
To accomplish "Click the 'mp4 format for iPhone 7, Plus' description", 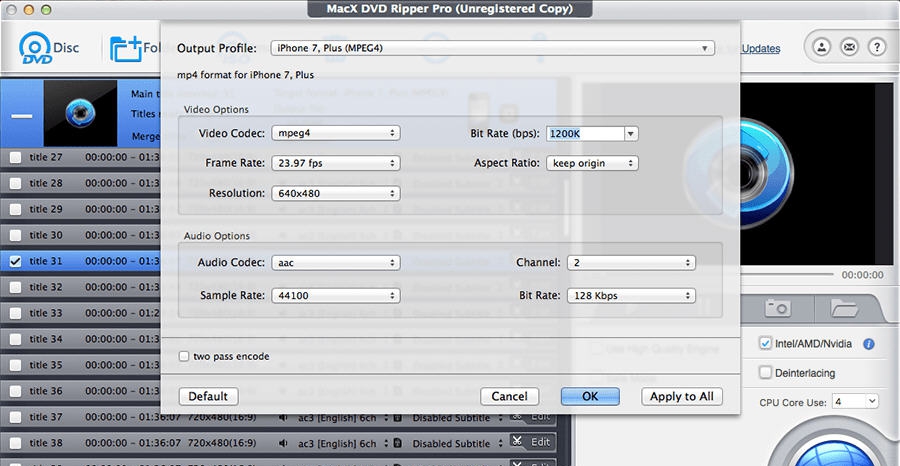I will (x=246, y=75).
